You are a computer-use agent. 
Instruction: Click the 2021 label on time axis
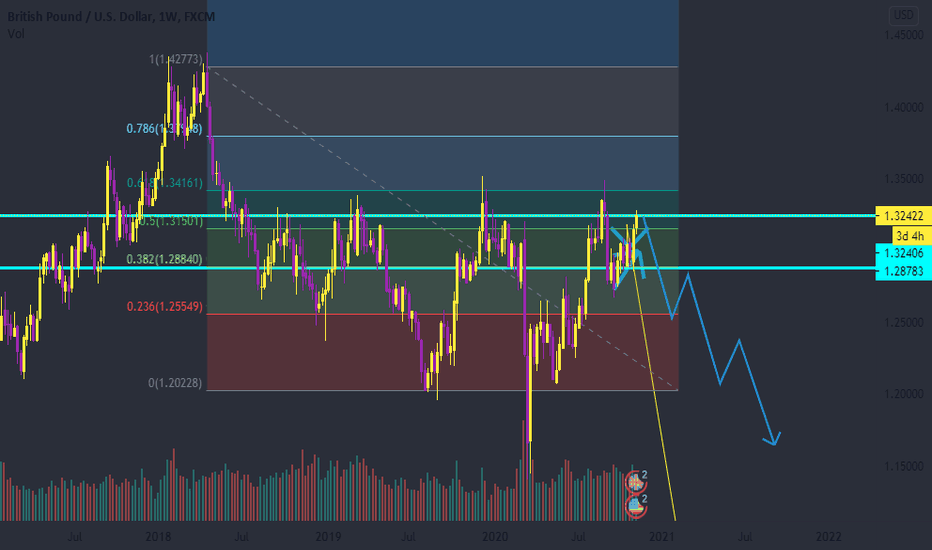[x=662, y=537]
